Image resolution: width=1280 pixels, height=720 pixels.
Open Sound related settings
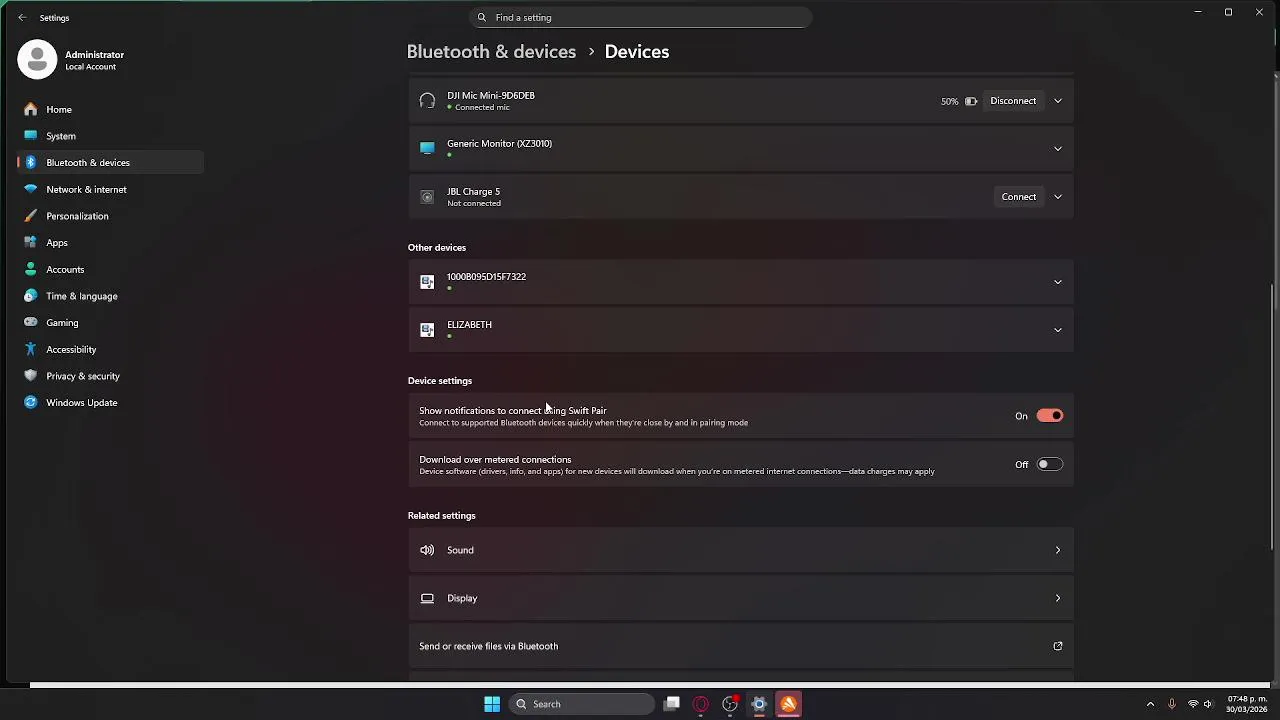[x=741, y=550]
